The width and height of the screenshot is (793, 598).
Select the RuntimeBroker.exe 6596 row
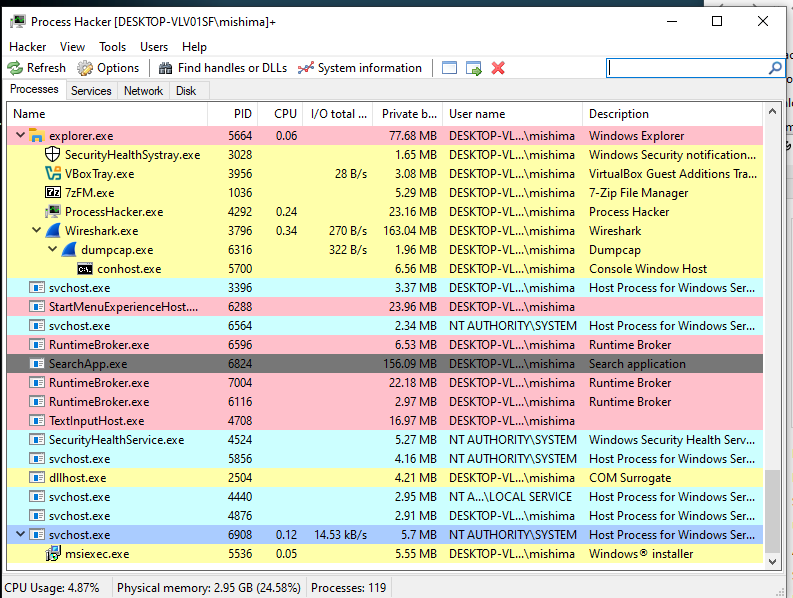click(x=385, y=345)
